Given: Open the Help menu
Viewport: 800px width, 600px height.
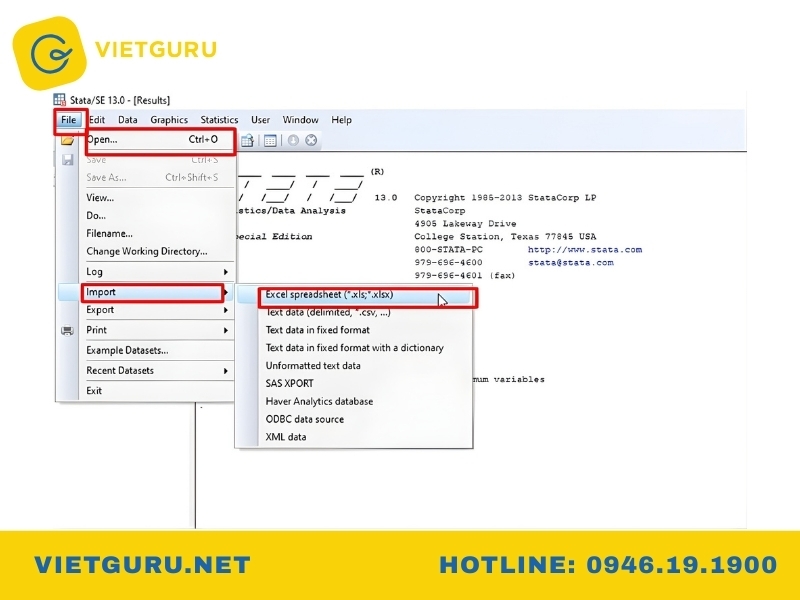Looking at the screenshot, I should click(x=341, y=120).
